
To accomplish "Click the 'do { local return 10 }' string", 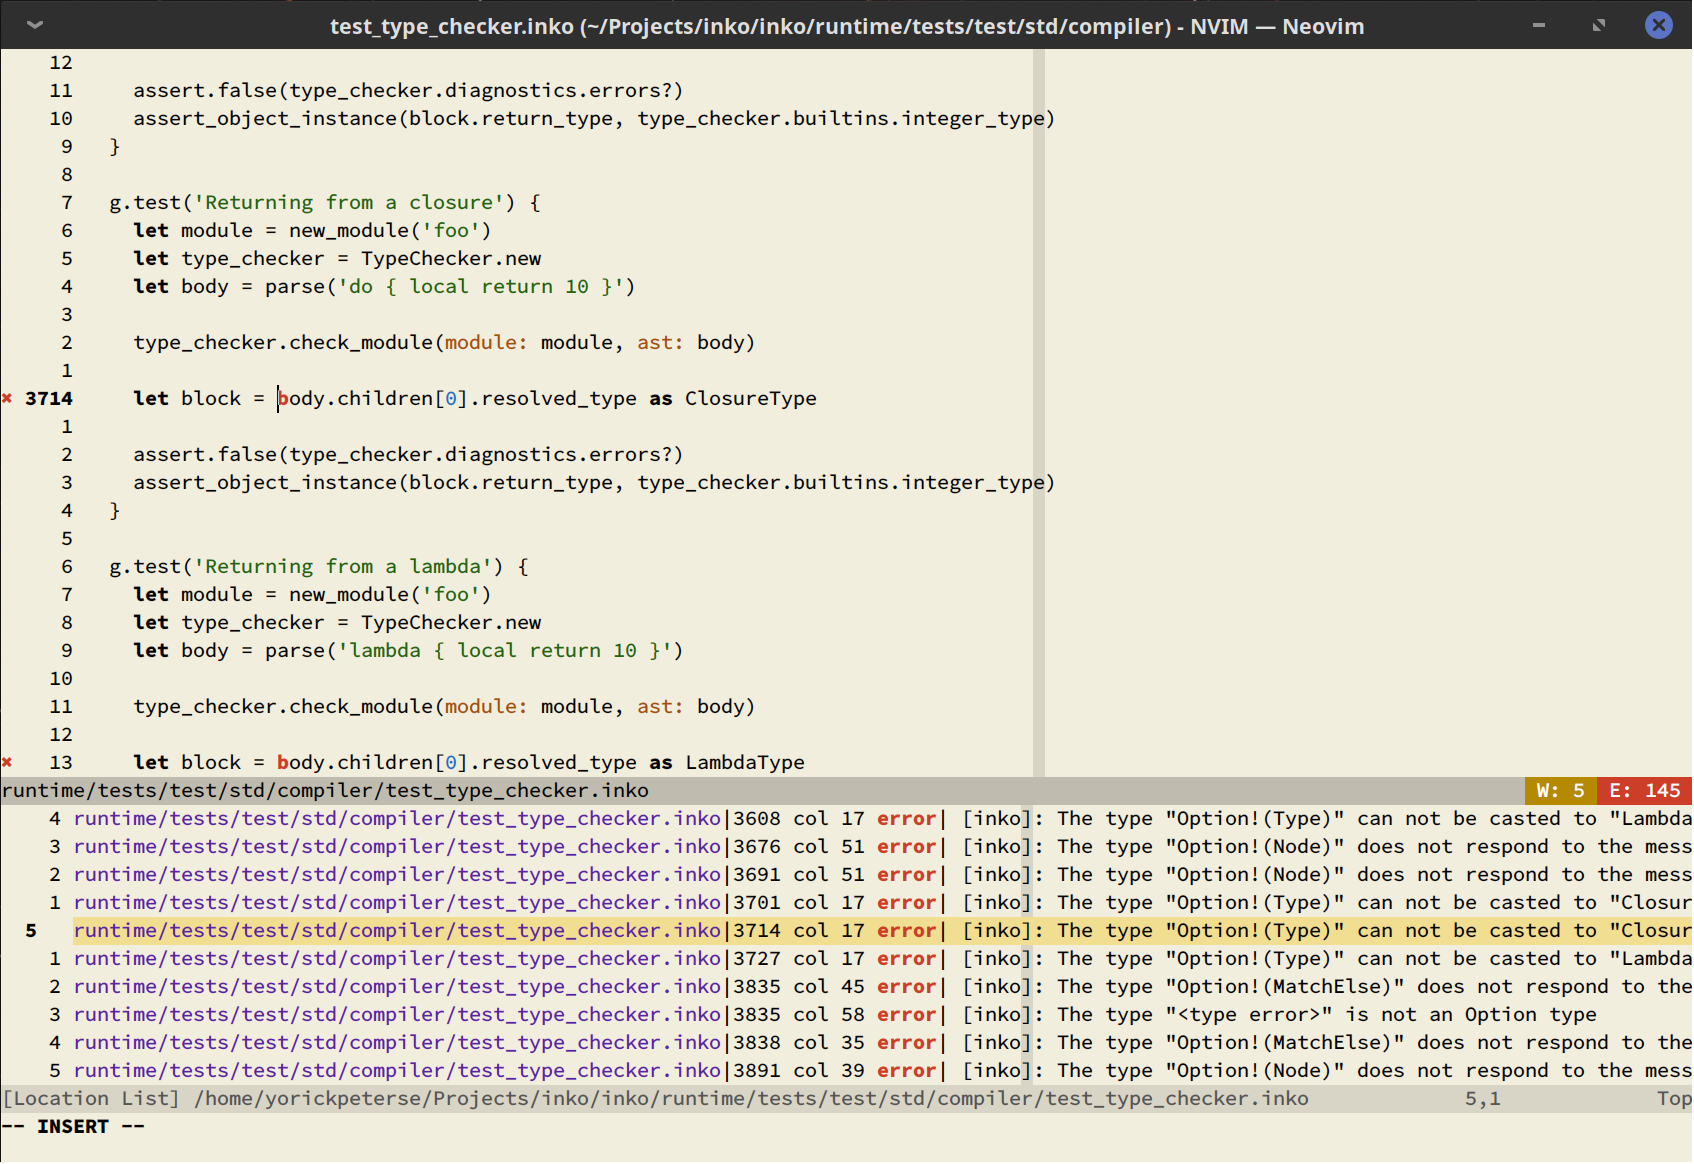I will (481, 287).
